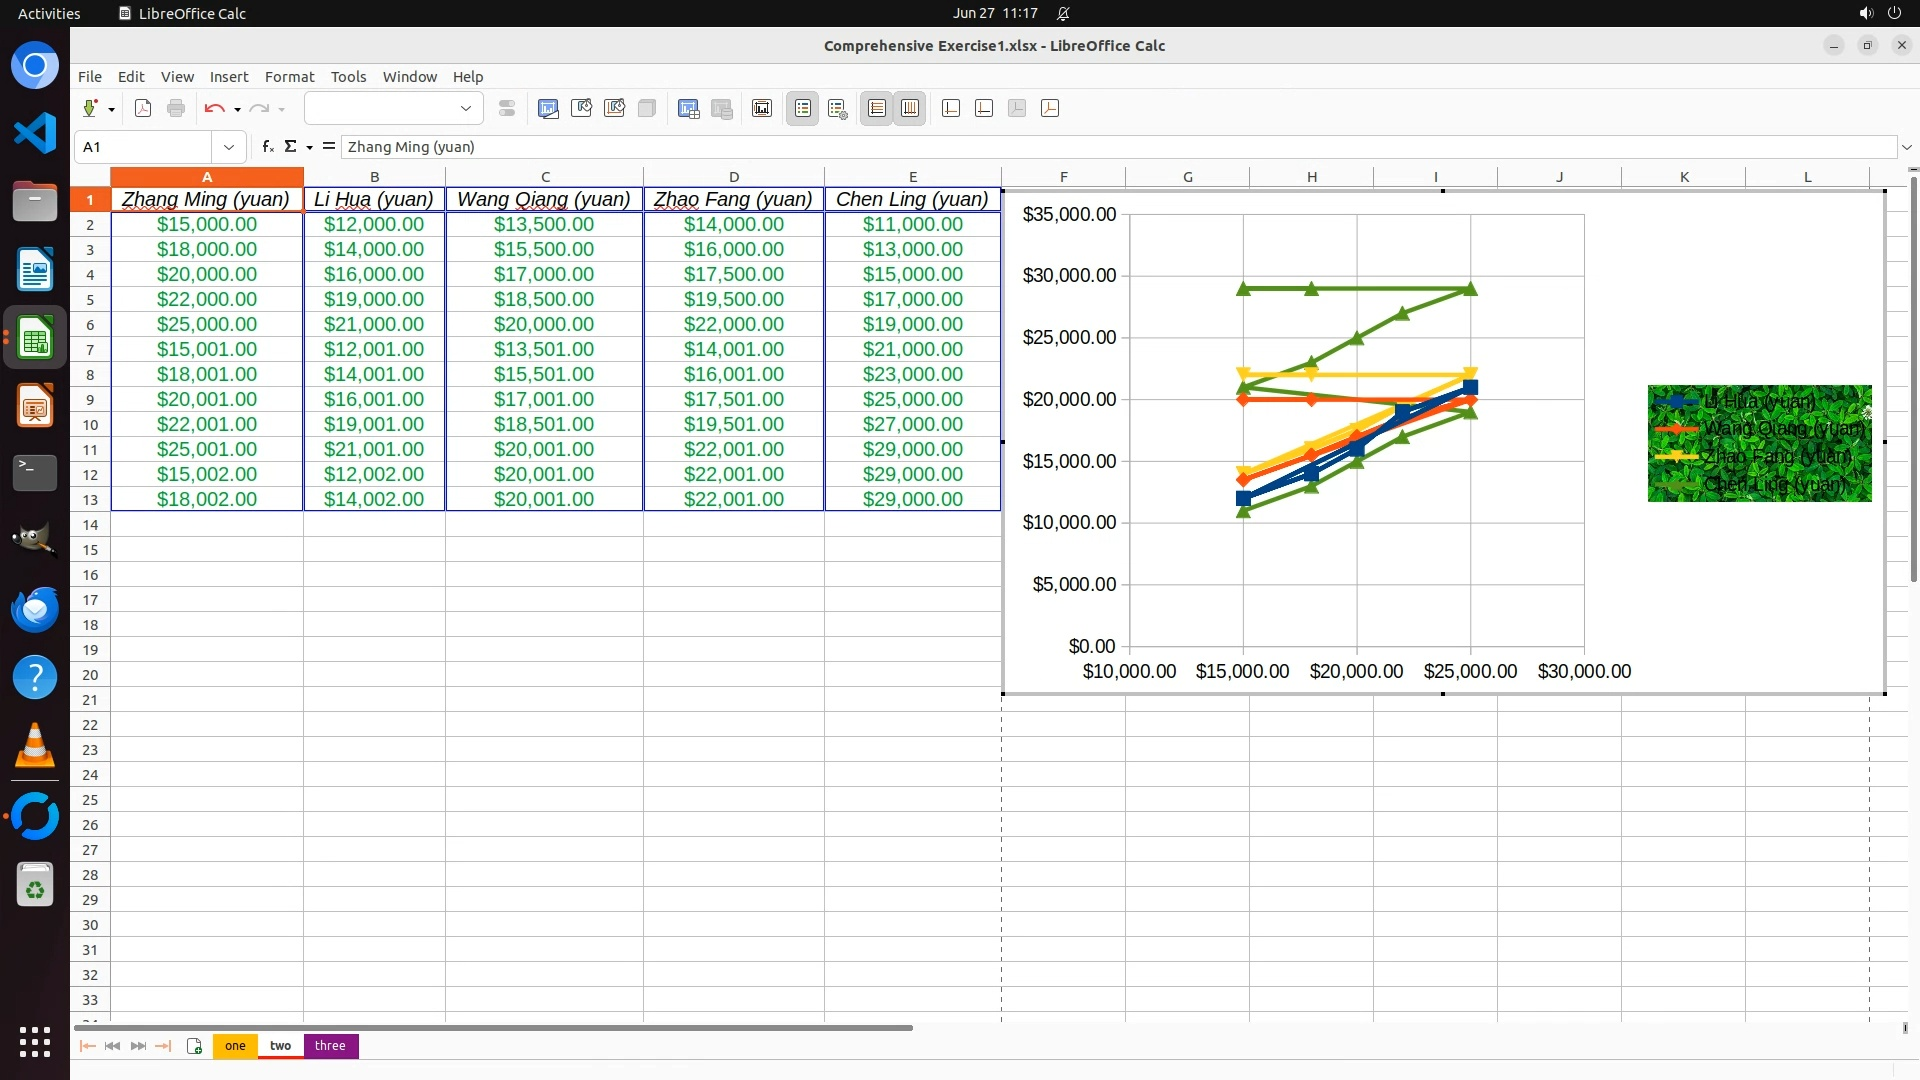Toggle the Legend On/Off button
The height and width of the screenshot is (1080, 1920).
point(803,109)
